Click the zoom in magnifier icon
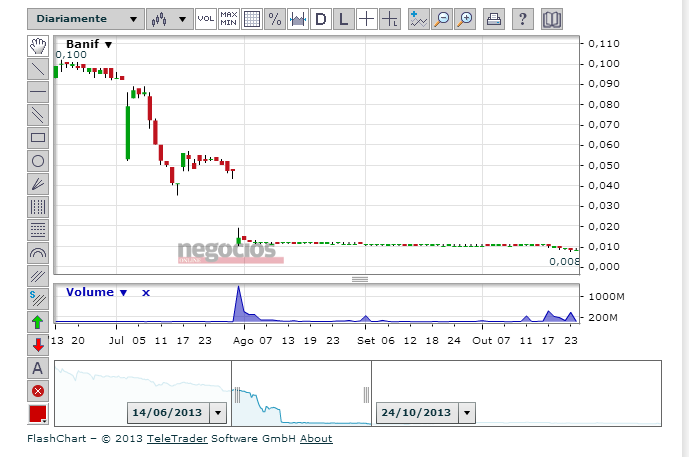This screenshot has height=457, width=689. [x=465, y=19]
